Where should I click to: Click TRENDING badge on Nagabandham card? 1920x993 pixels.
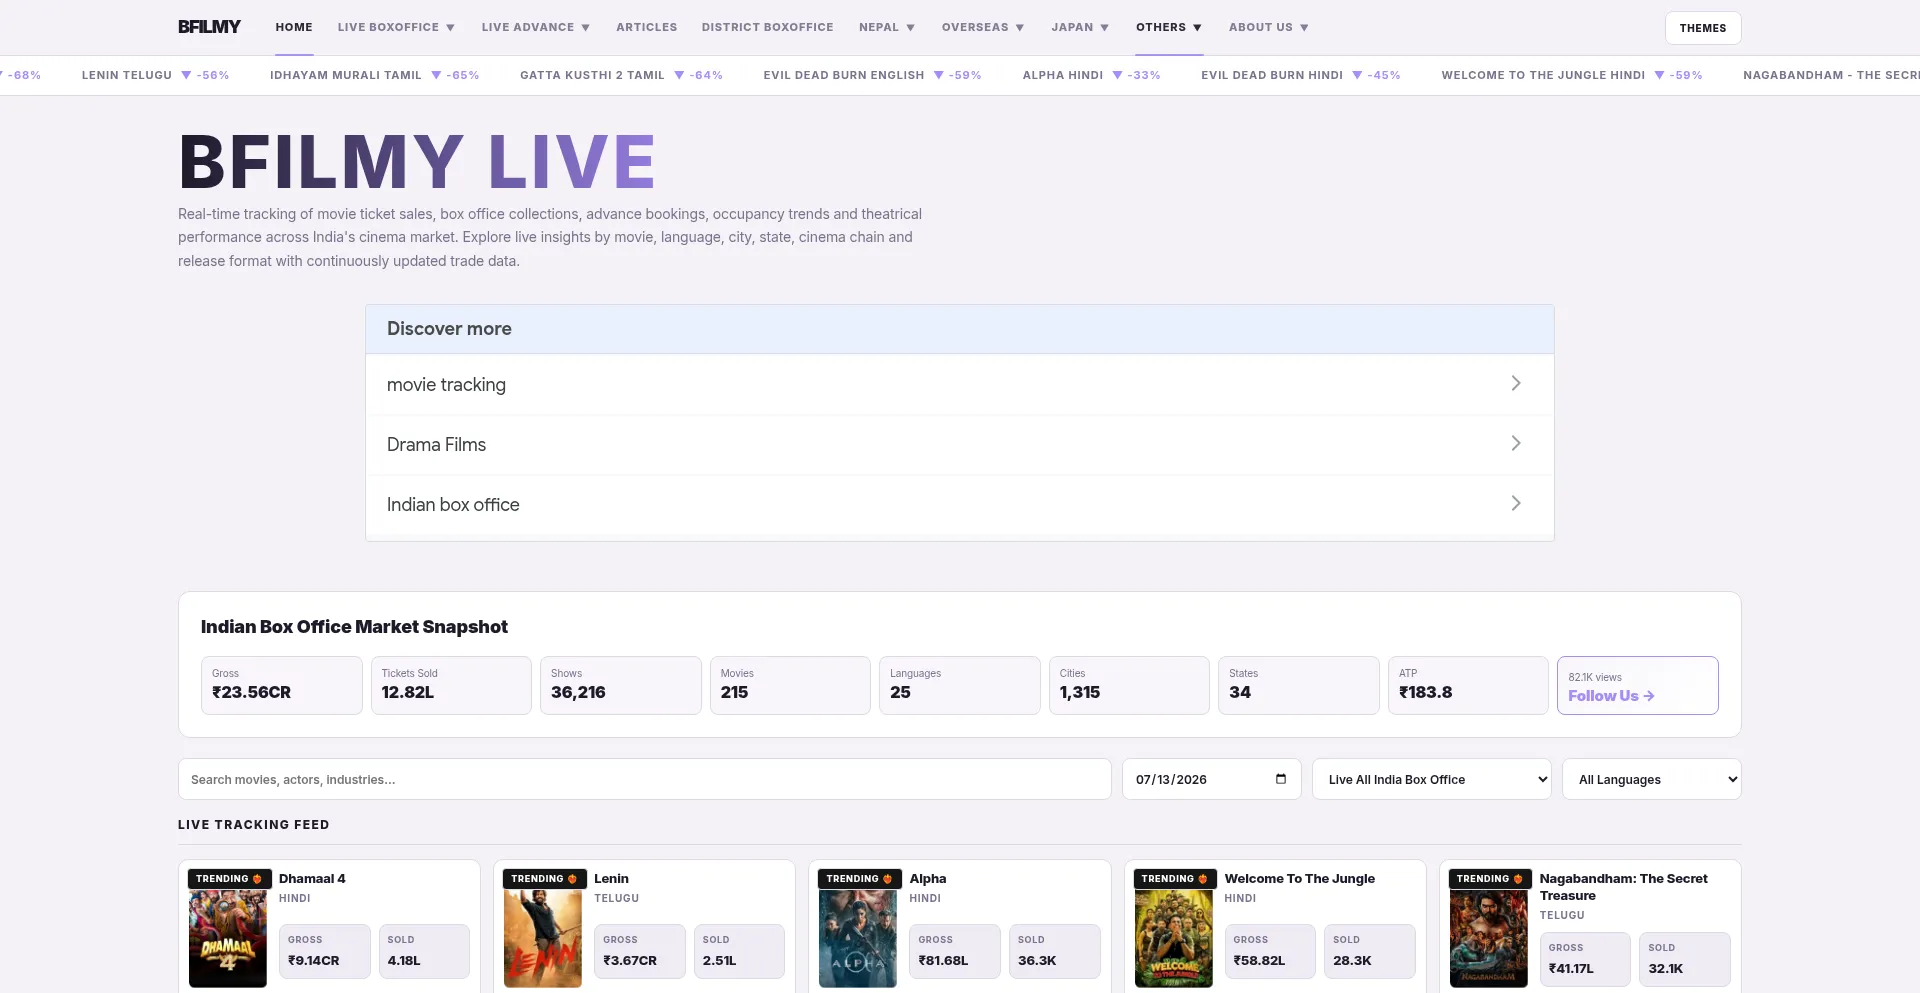[1490, 879]
